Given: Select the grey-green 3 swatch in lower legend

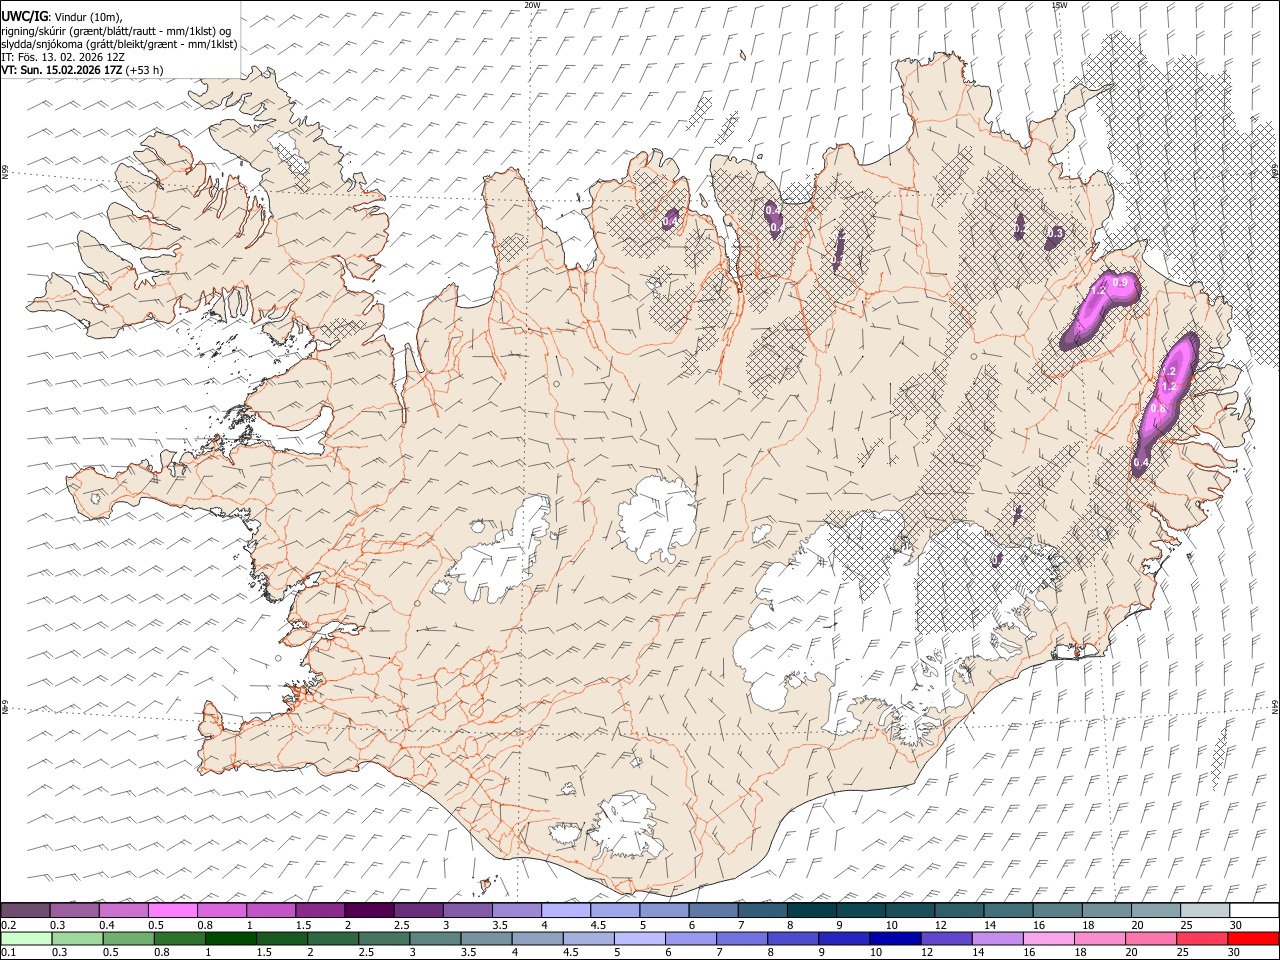Looking at the screenshot, I should [x=435, y=939].
